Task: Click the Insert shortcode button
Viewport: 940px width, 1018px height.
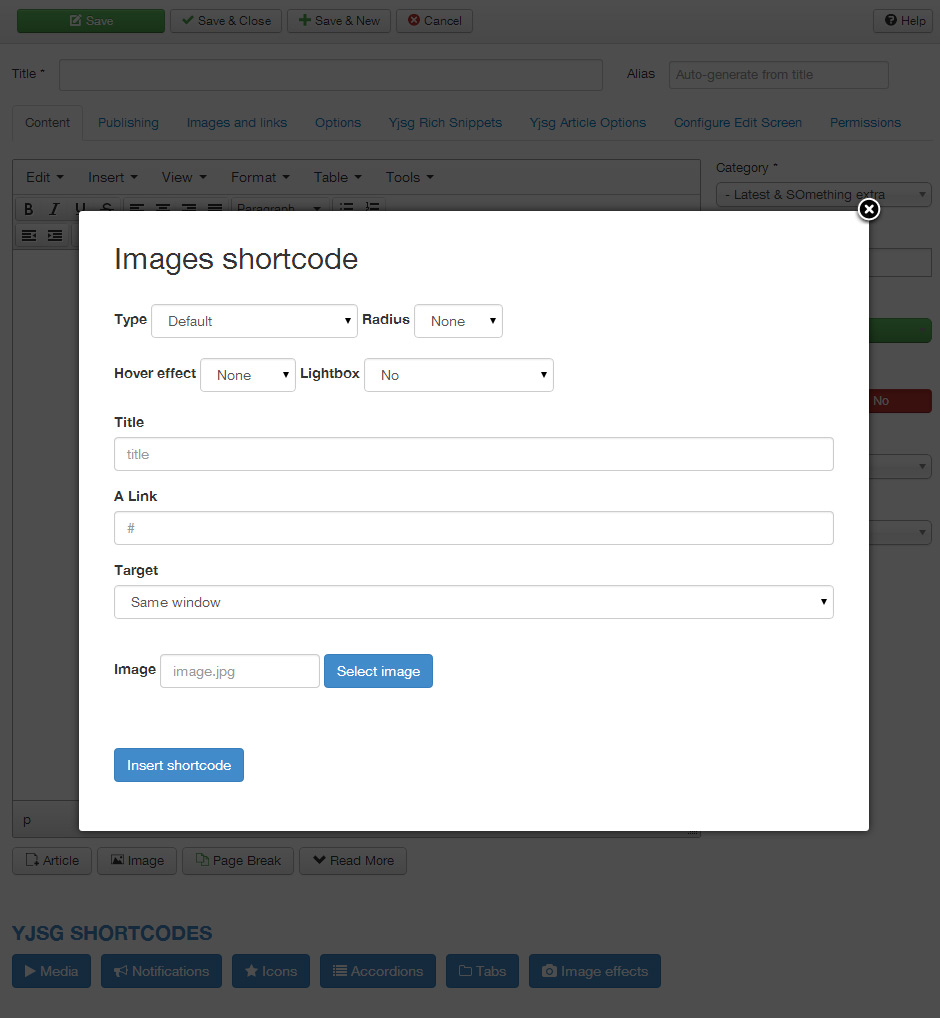Action: pyautogui.click(x=179, y=765)
